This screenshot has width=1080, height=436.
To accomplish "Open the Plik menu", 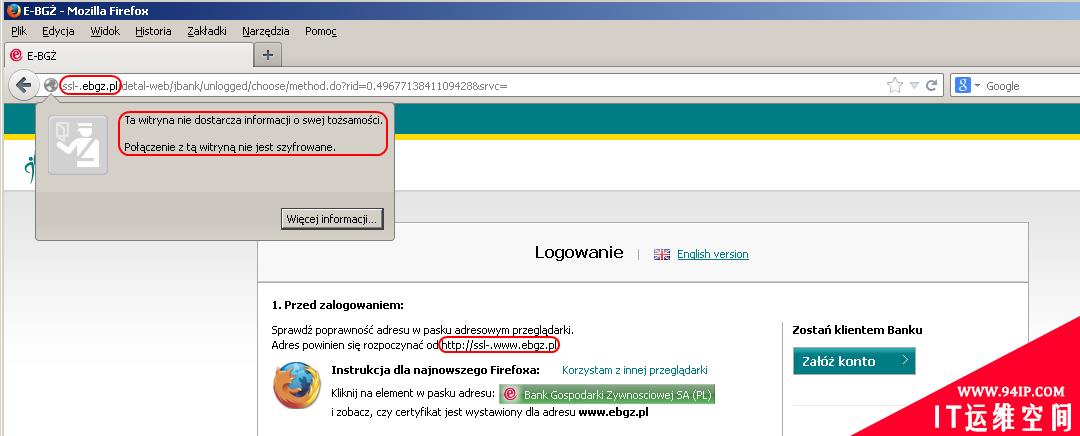I will coord(19,31).
